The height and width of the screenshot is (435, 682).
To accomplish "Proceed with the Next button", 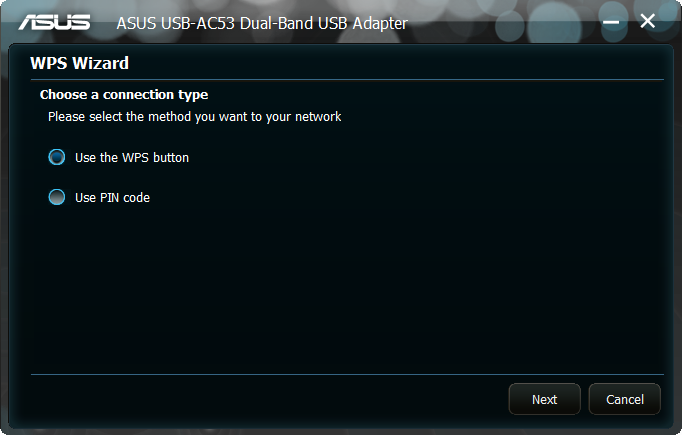I will pyautogui.click(x=545, y=399).
